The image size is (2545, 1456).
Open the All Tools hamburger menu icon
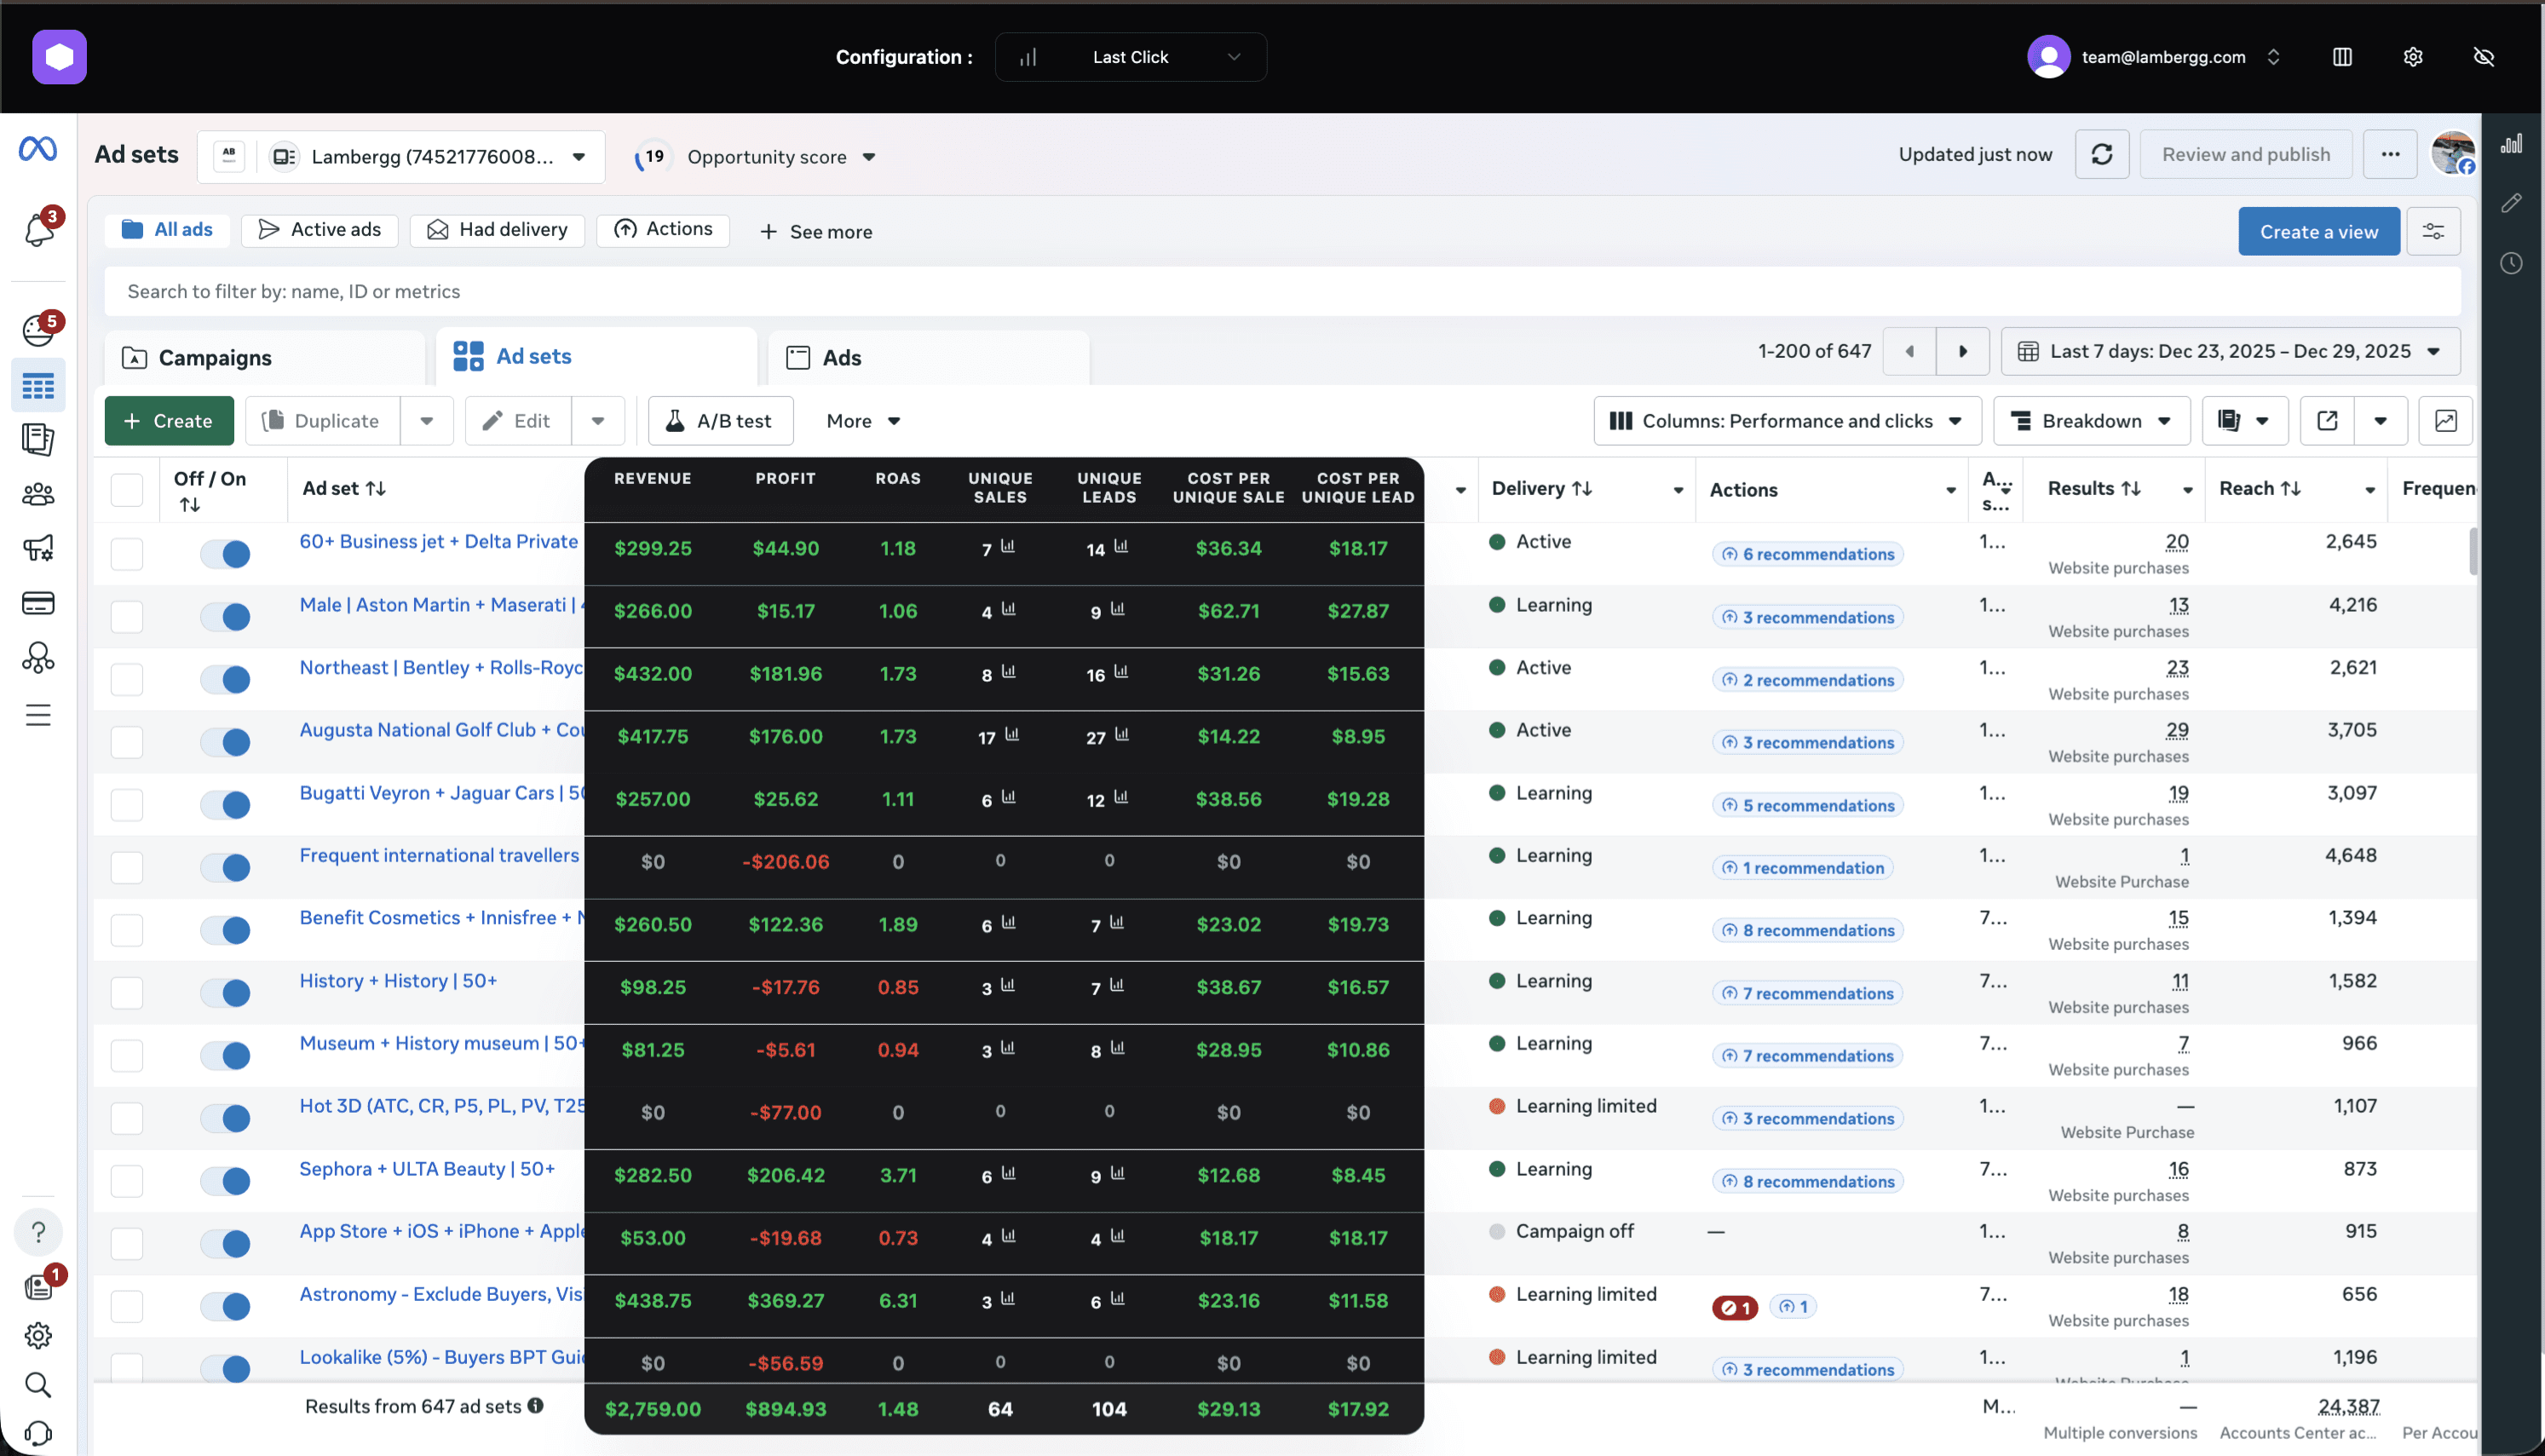38,715
